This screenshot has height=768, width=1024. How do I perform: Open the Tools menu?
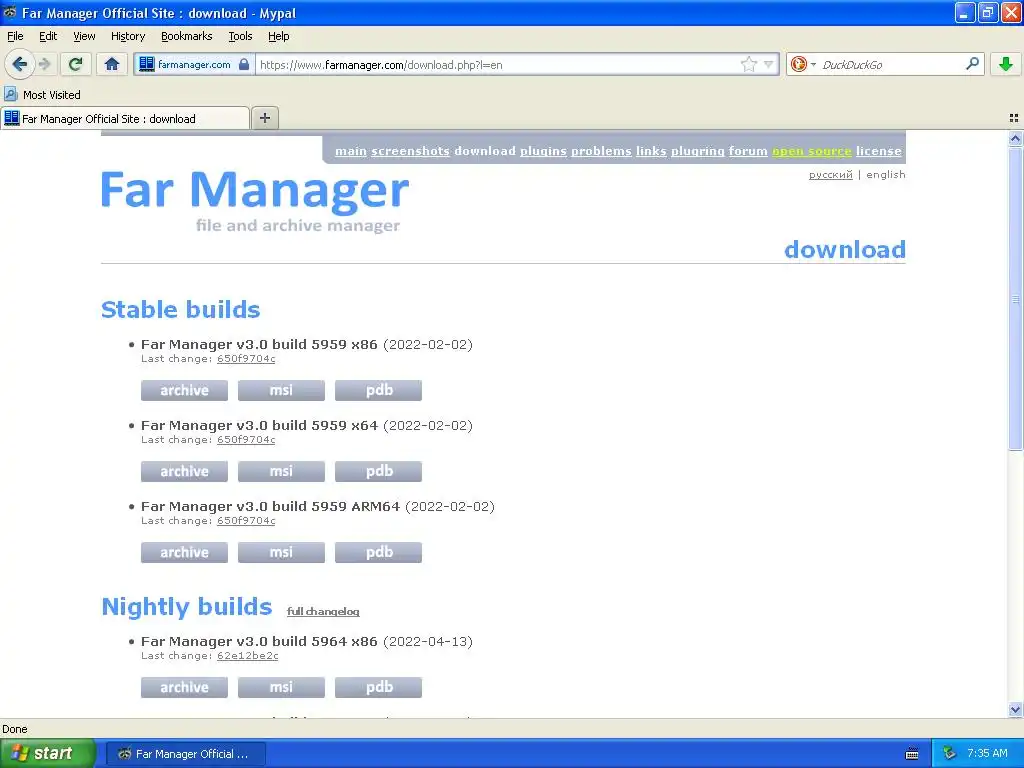(x=240, y=36)
